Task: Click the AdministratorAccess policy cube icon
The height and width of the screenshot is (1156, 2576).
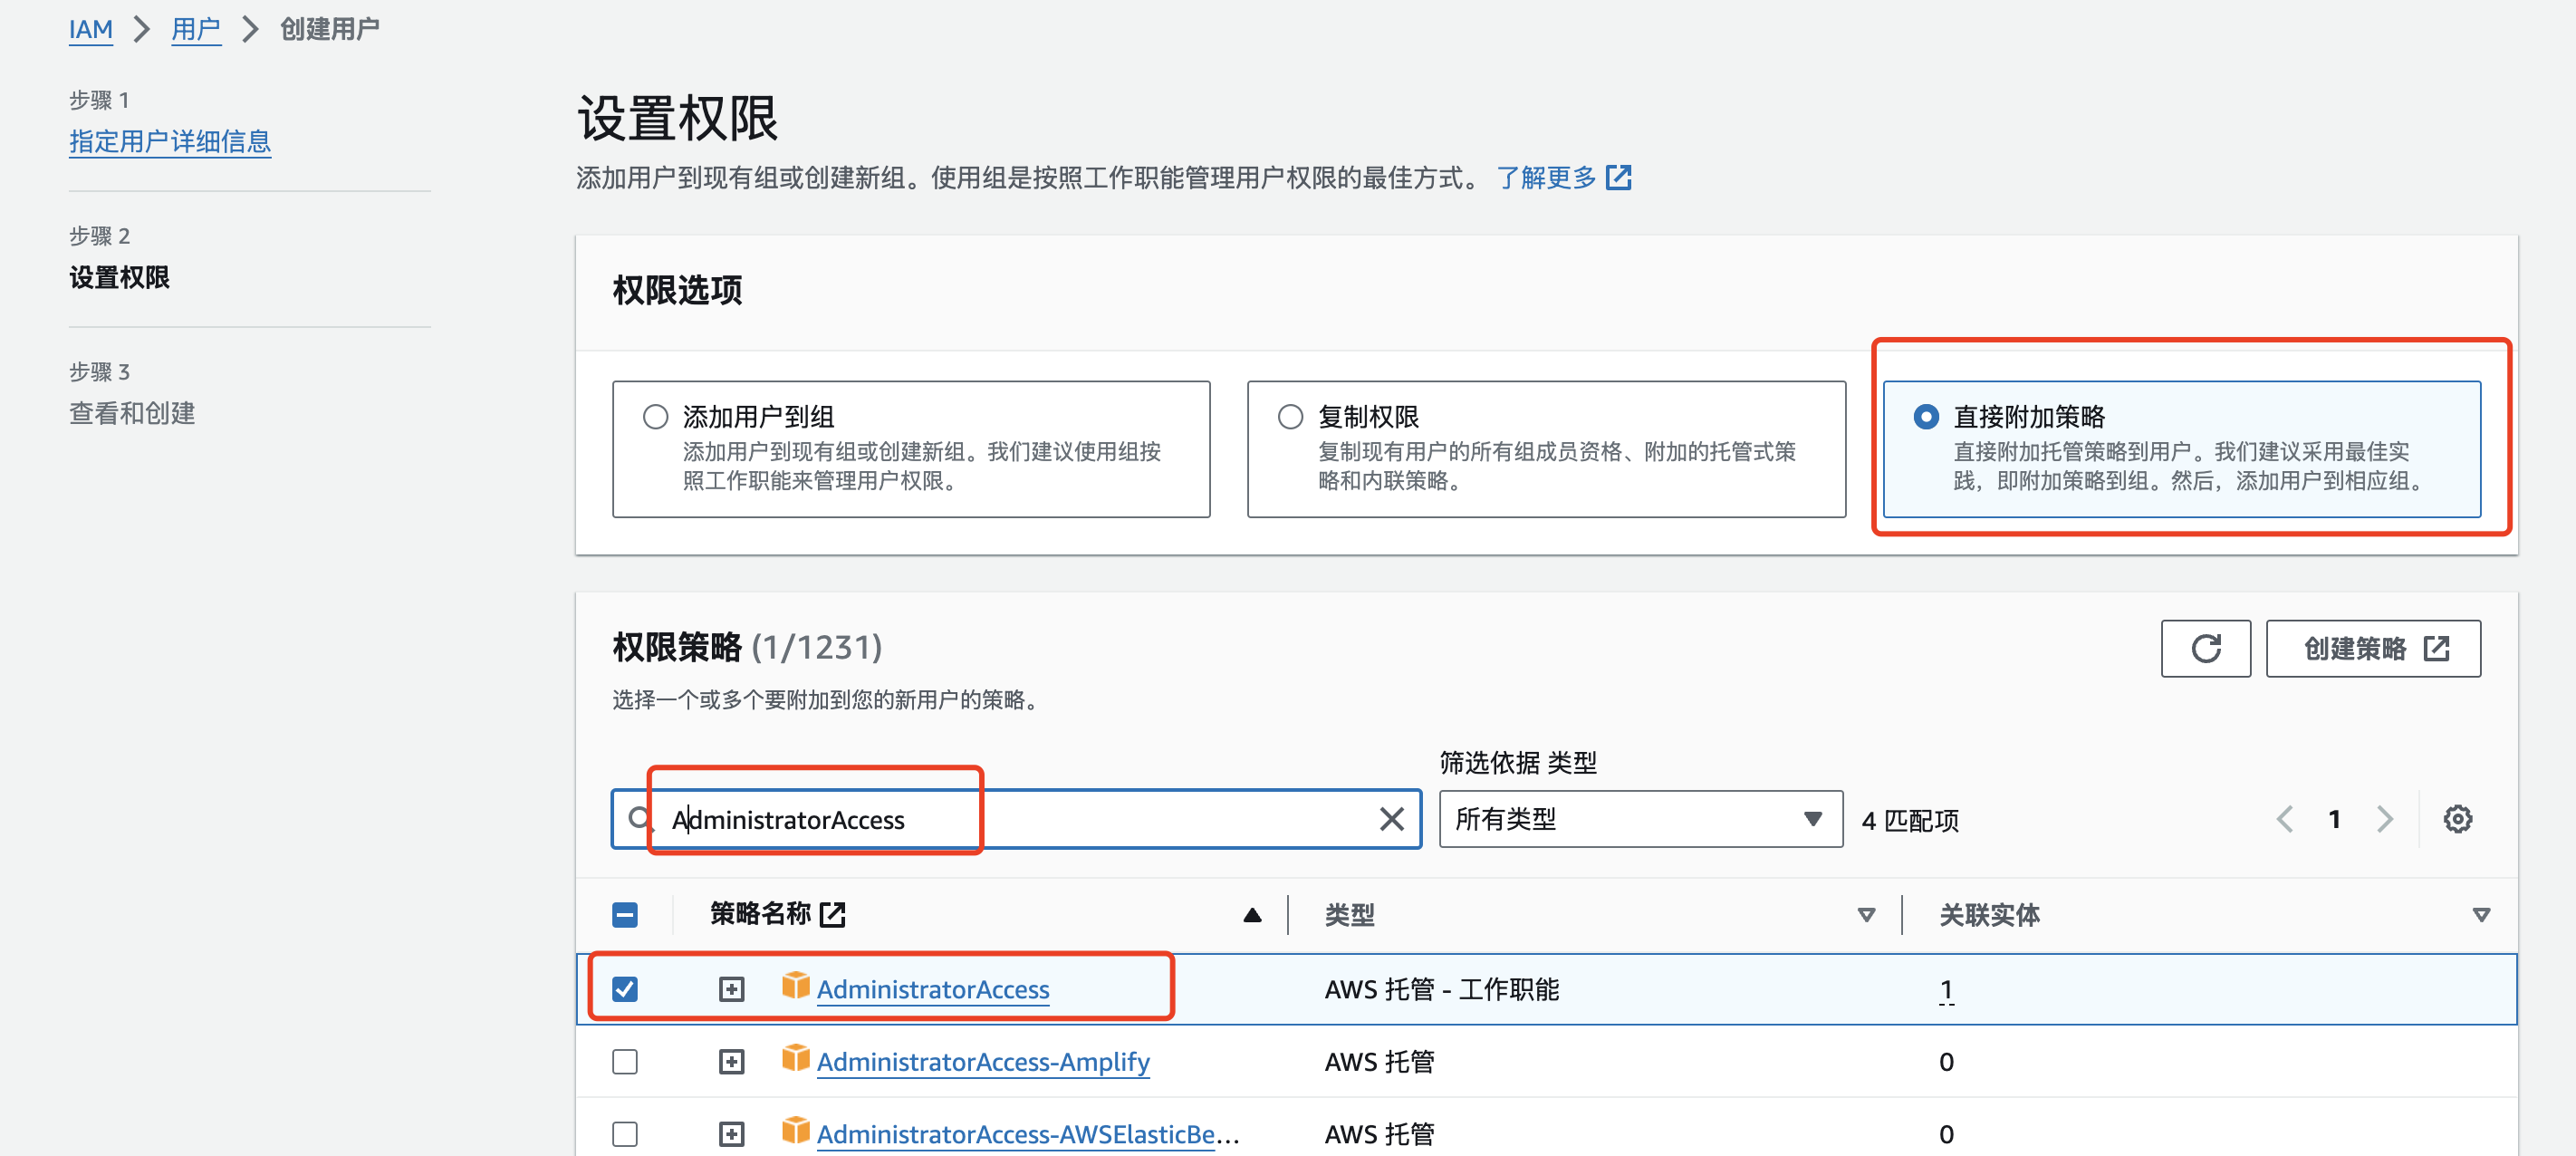Action: coord(795,985)
